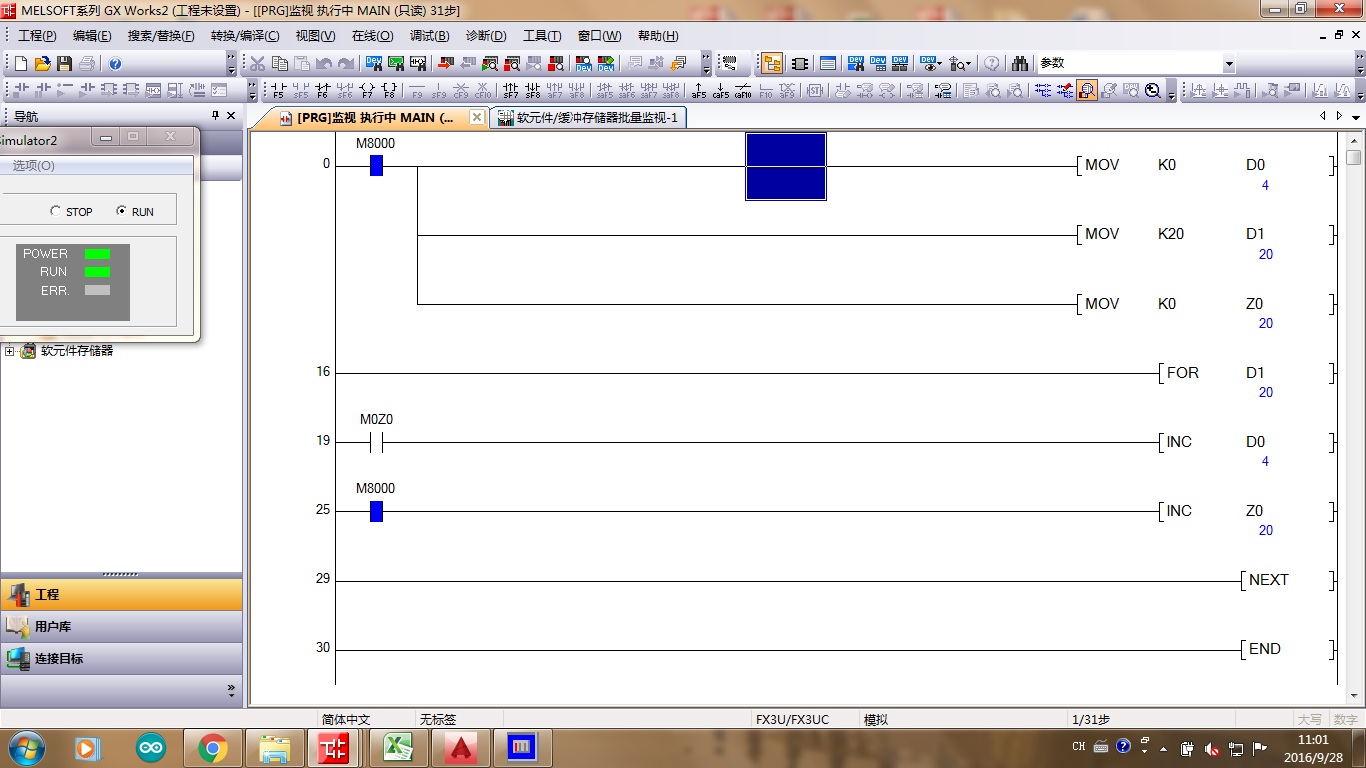This screenshot has height=768, width=1366.
Task: Click the Navigation tree view toolbar icon
Action: tap(772, 64)
